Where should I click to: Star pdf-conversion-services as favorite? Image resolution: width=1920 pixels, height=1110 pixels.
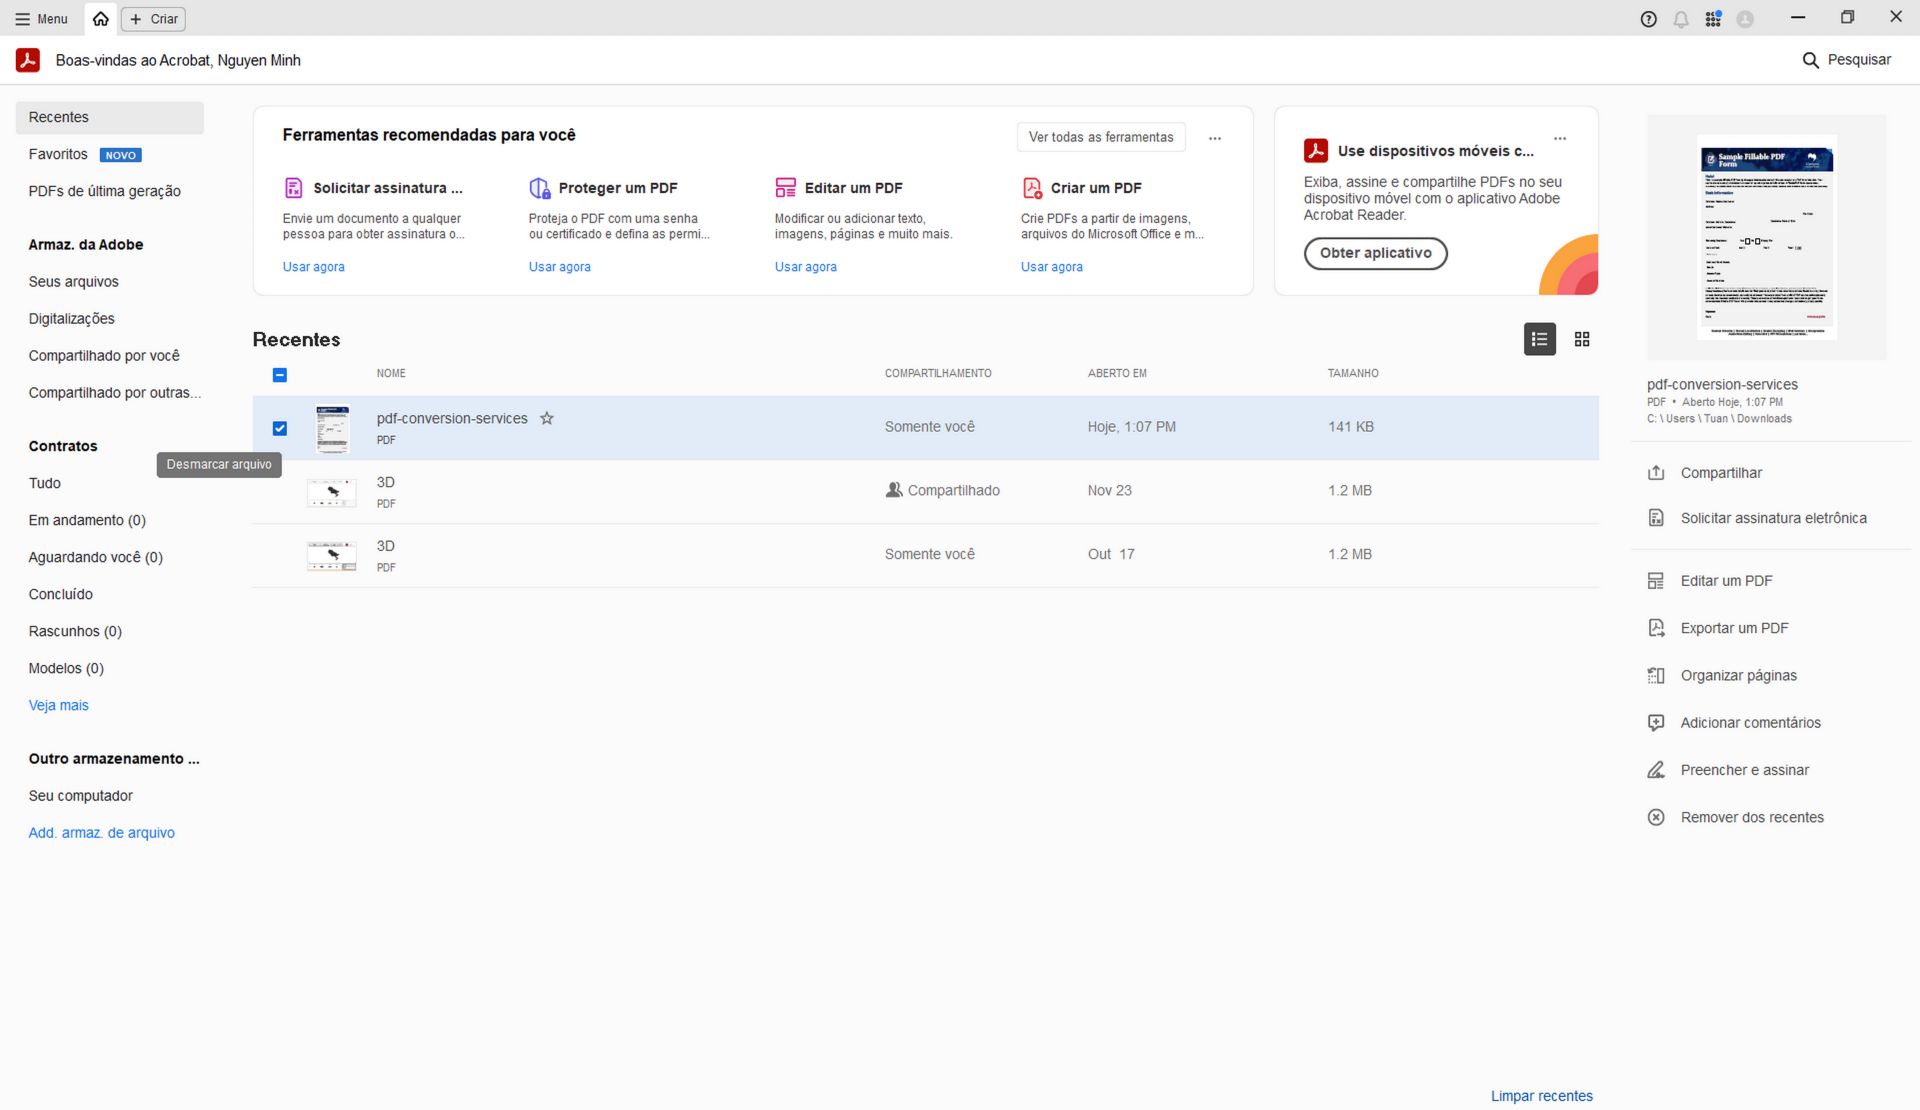tap(547, 419)
